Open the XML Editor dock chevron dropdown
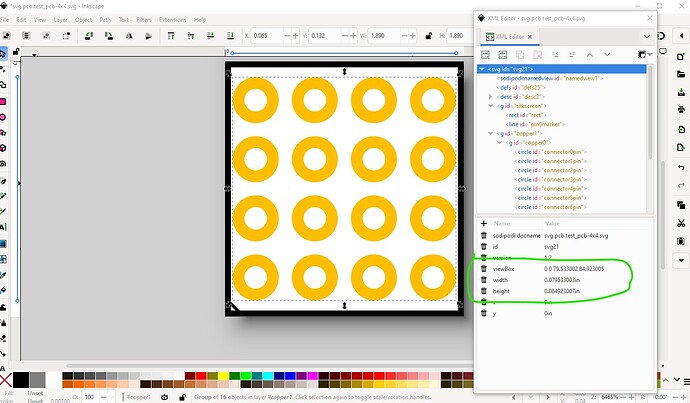The width and height of the screenshot is (690, 403). tap(646, 37)
